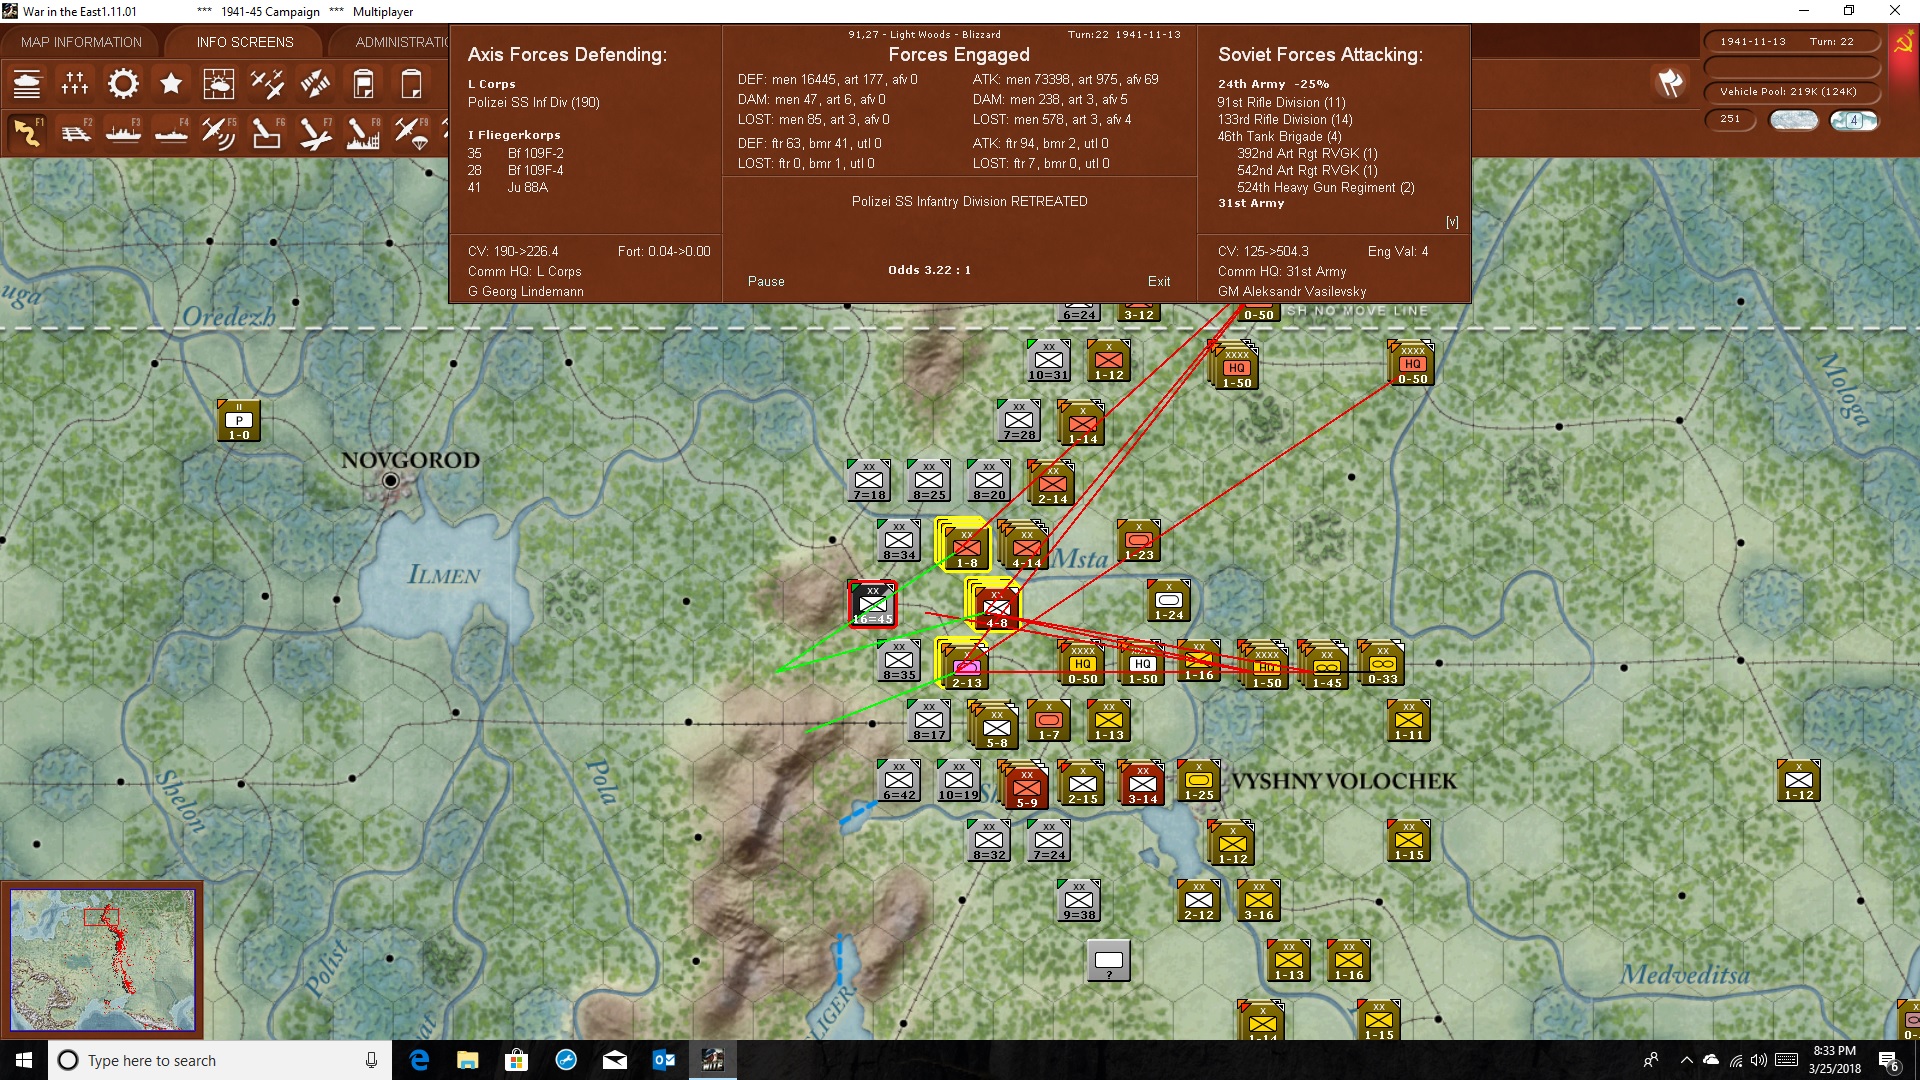Viewport: 1920px width, 1080px height.
Task: Select the F2 rail mode icon
Action: click(75, 133)
